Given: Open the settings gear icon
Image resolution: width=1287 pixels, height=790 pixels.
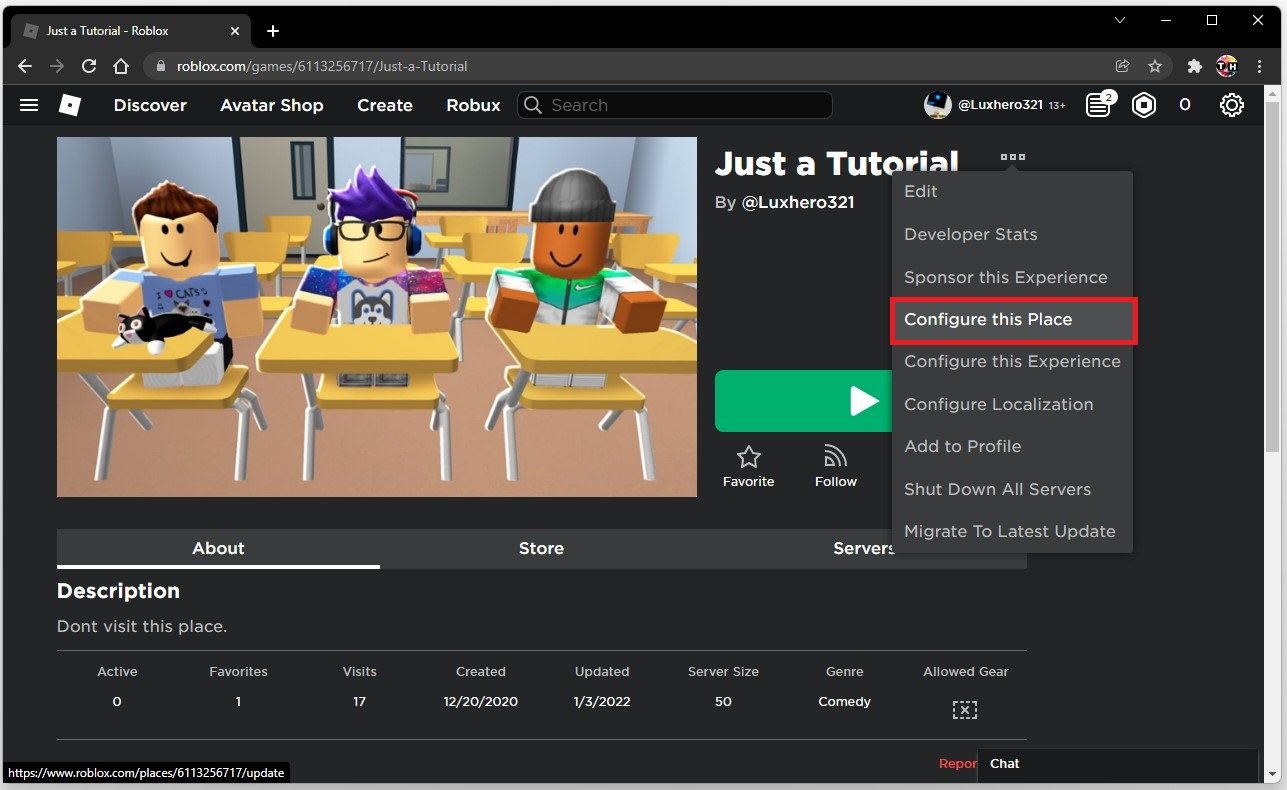Looking at the screenshot, I should [1231, 105].
